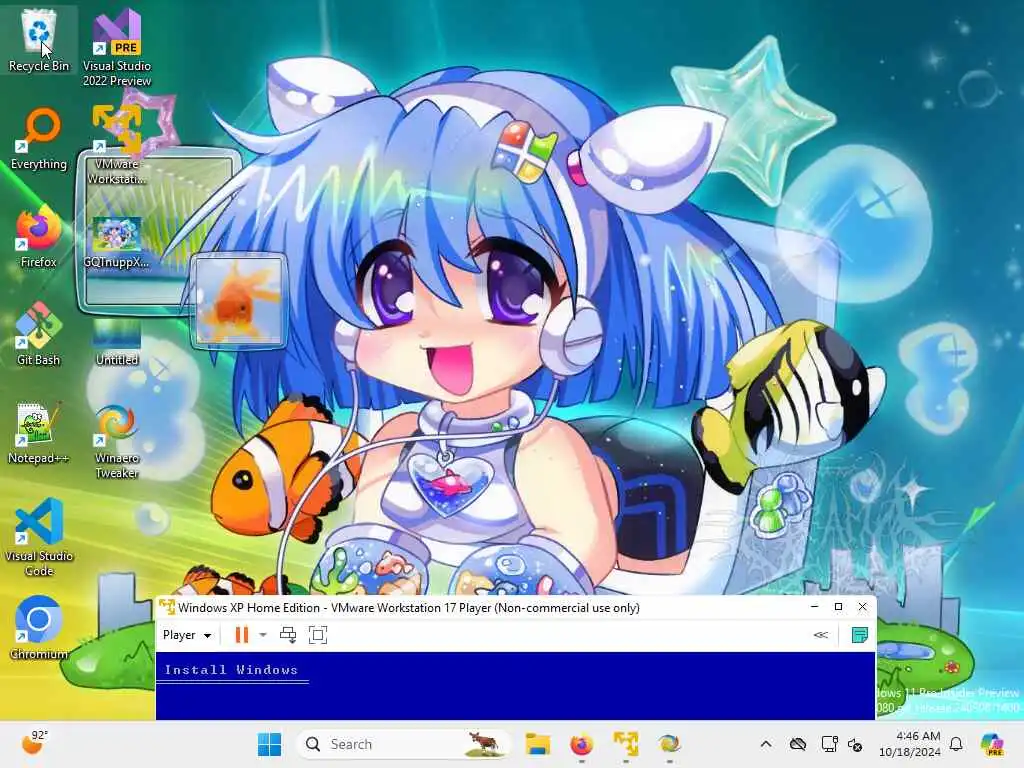1024x768 pixels.
Task: Click the cloud sync tray icon
Action: coord(797,744)
